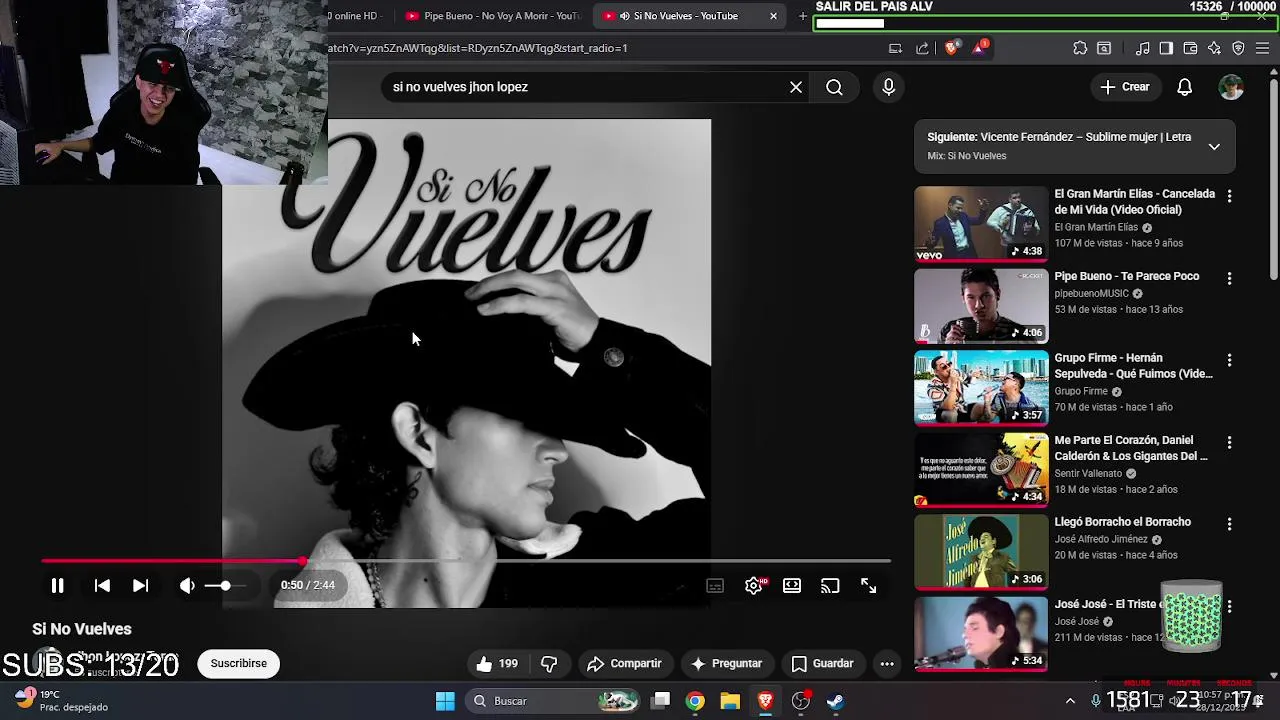Skip to the previous video in the playlist
Image resolution: width=1280 pixels, height=720 pixels.
(102, 586)
